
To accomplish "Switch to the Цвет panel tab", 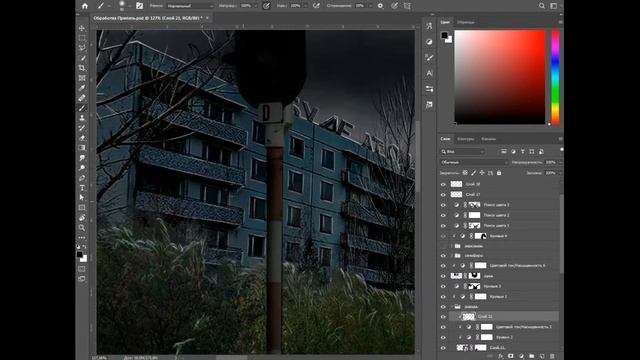I will point(445,22).
